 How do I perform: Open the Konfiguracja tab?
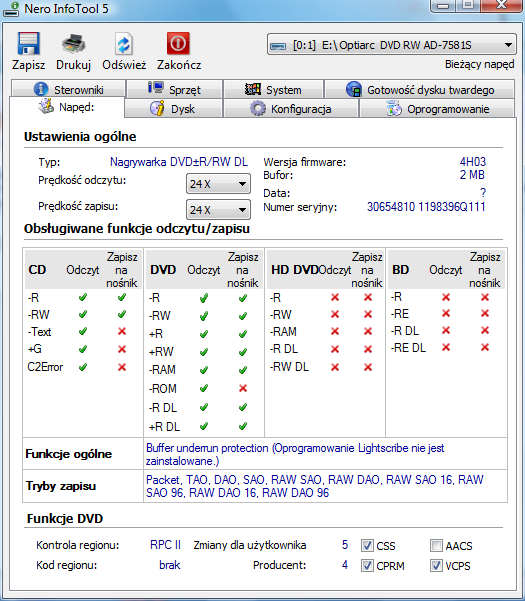(x=291, y=108)
